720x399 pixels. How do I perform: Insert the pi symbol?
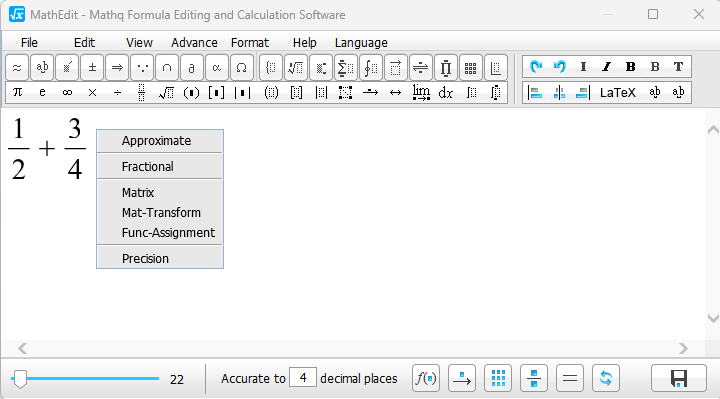tap(17, 92)
